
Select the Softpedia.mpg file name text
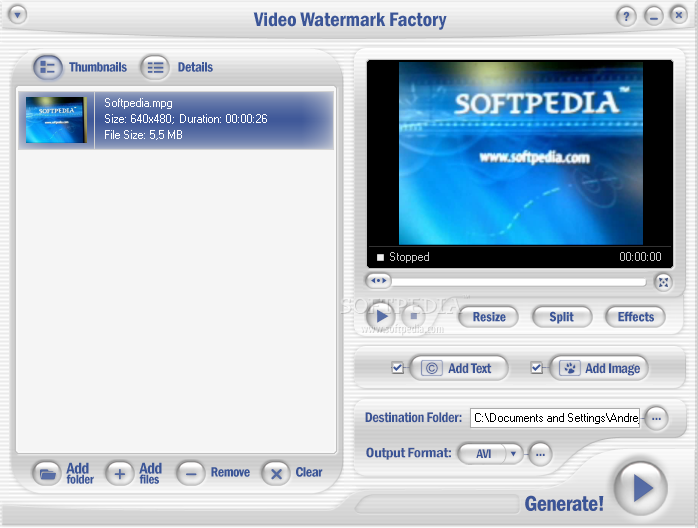coord(138,103)
